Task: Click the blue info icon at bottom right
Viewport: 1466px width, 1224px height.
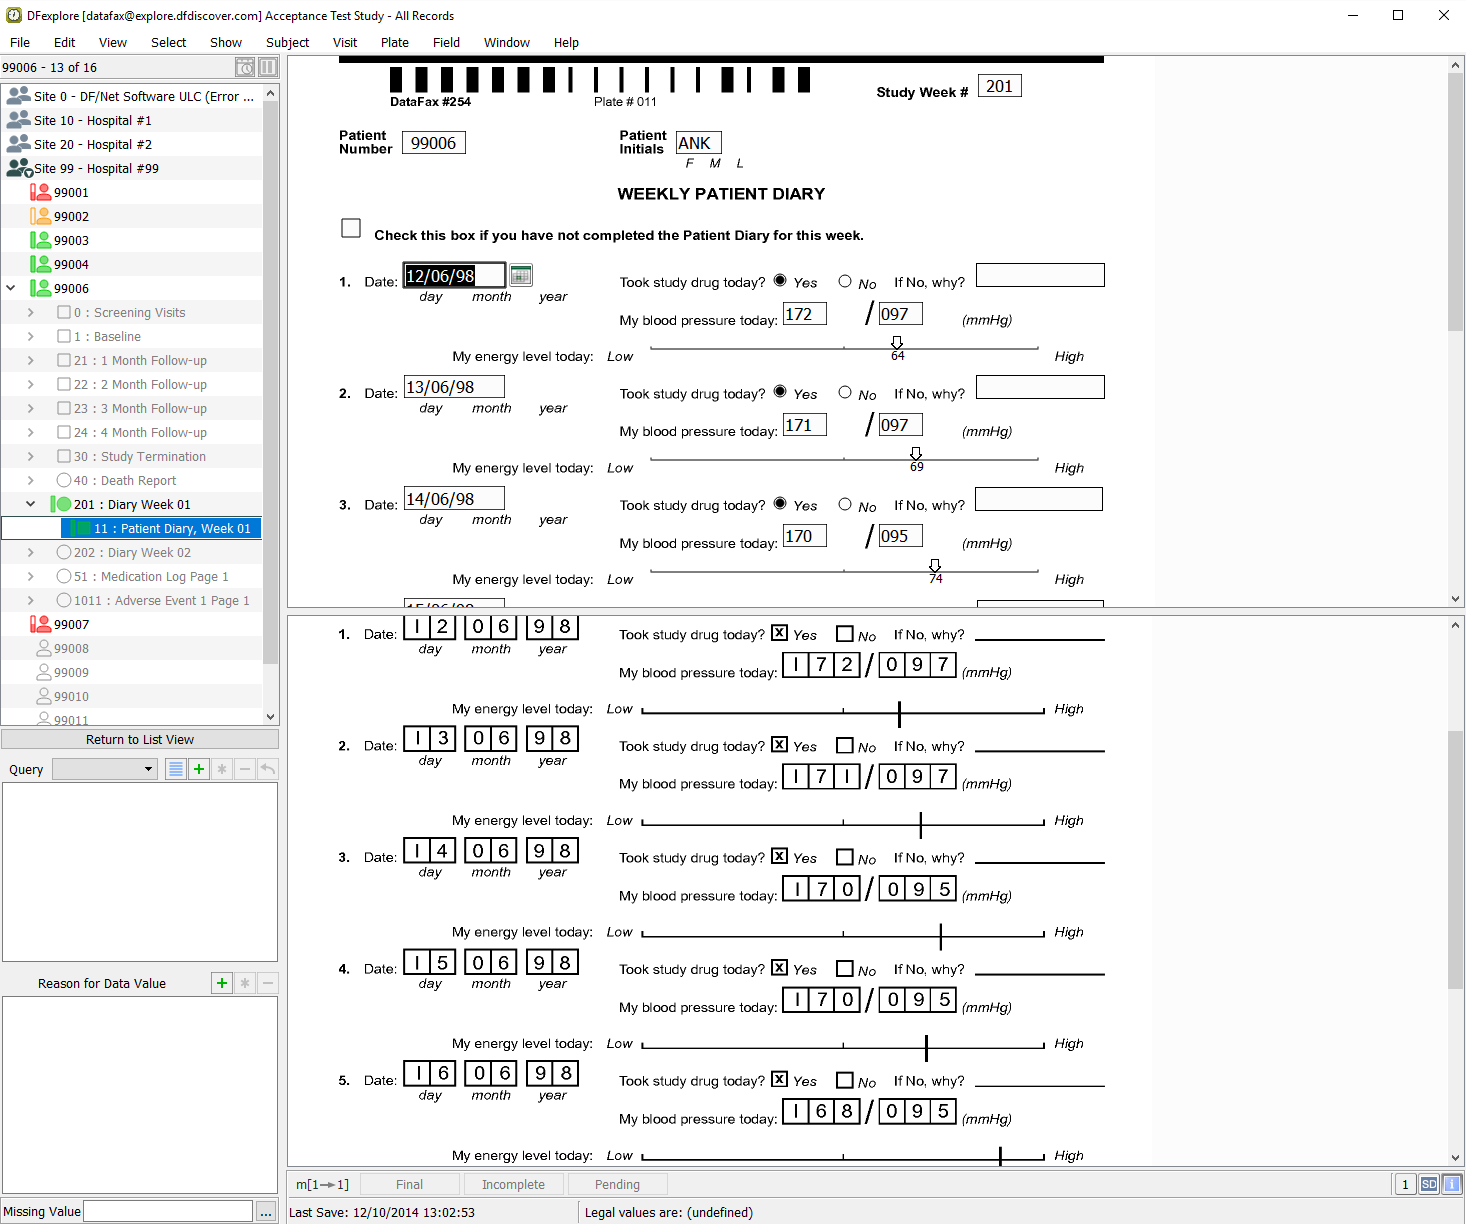Action: coord(1451,1184)
